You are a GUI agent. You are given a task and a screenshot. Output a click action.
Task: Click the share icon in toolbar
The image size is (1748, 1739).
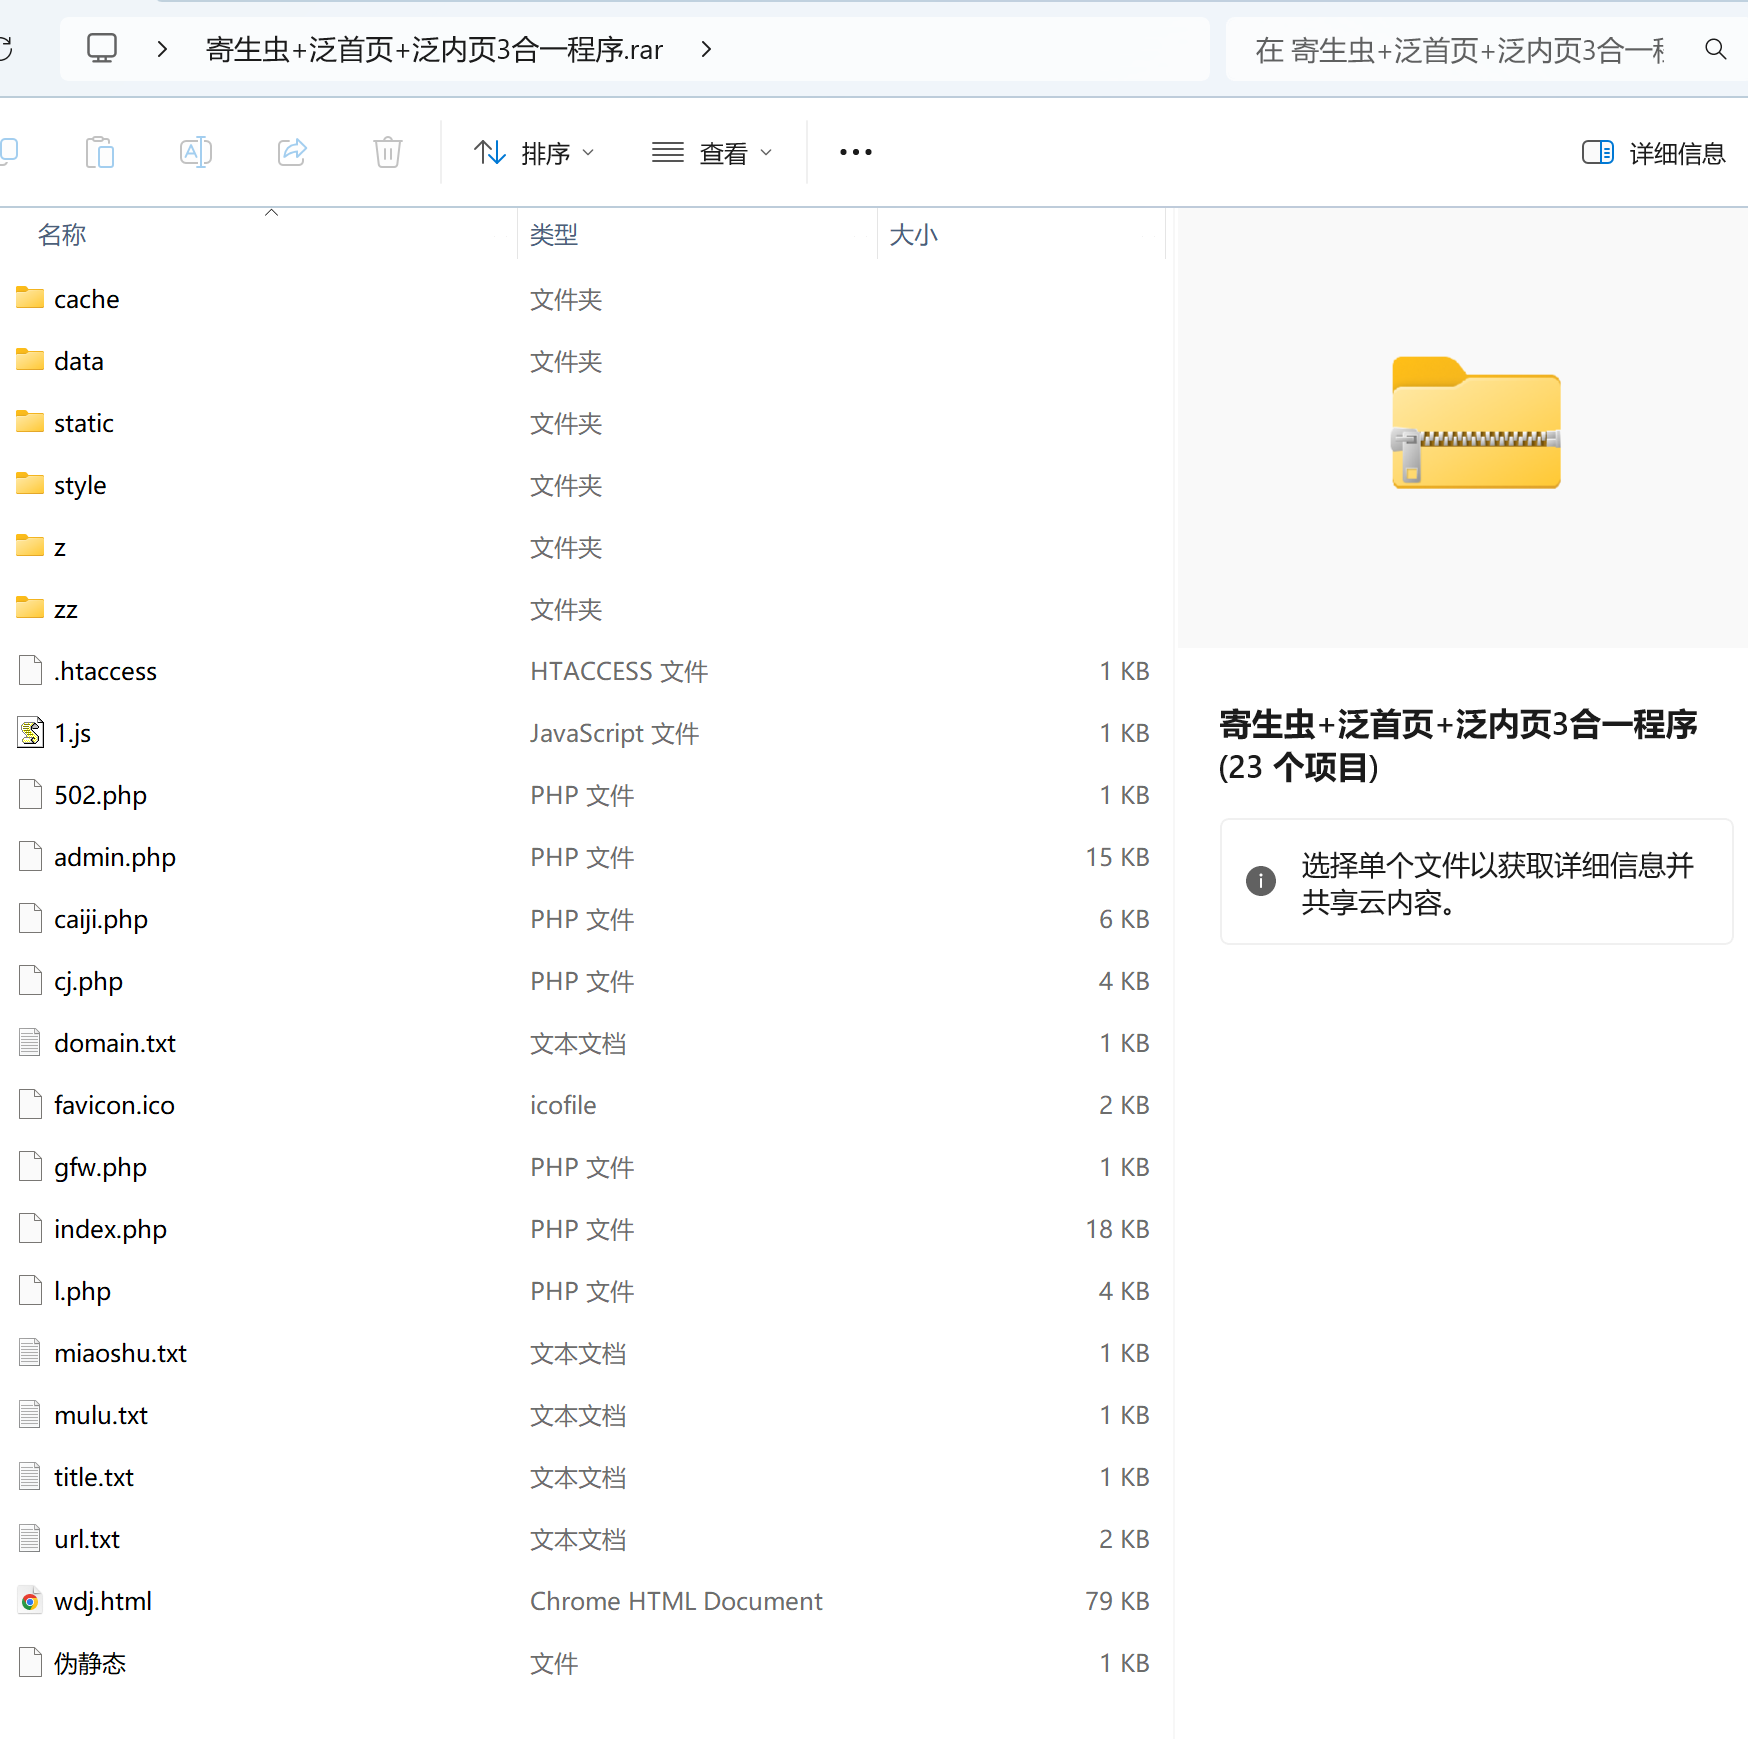[292, 153]
